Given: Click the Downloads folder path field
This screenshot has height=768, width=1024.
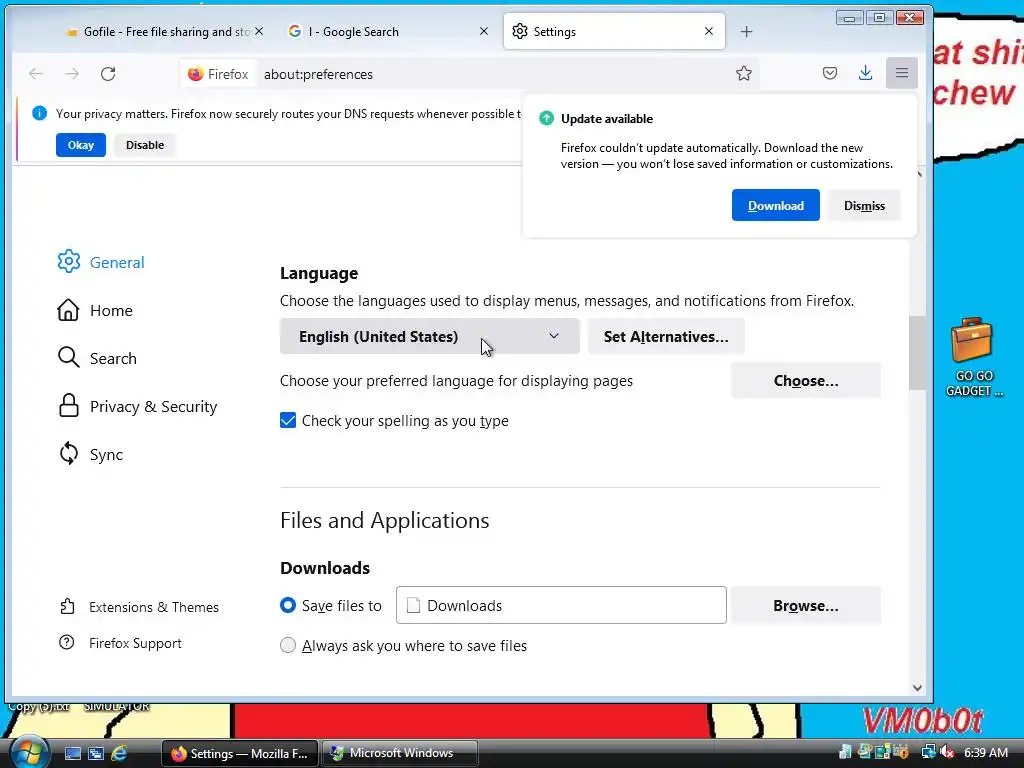Looking at the screenshot, I should pyautogui.click(x=561, y=605).
